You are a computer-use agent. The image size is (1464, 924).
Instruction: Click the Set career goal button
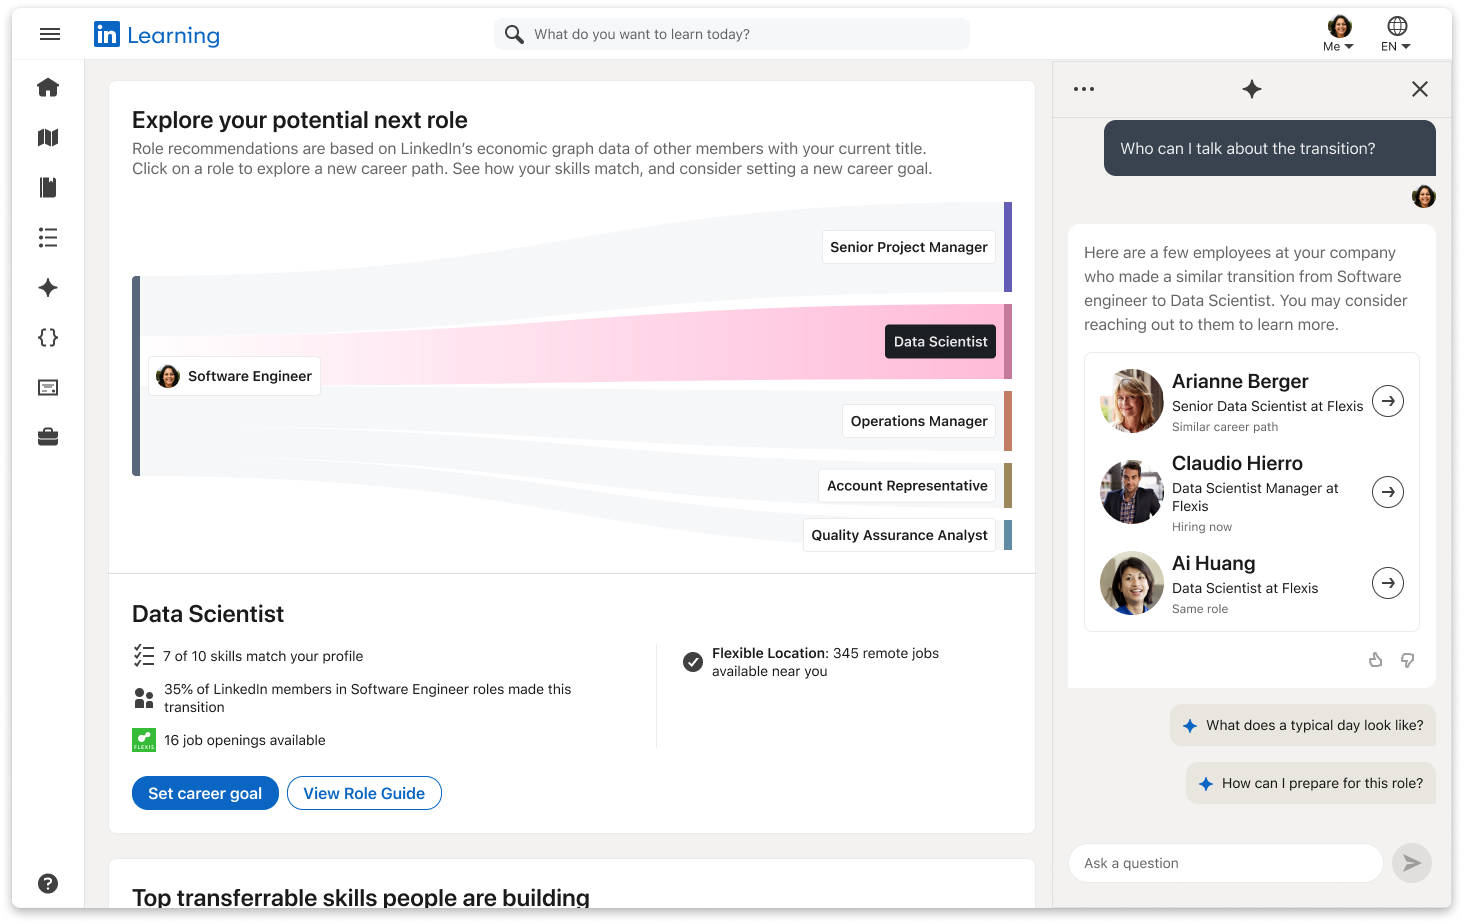[x=205, y=793]
